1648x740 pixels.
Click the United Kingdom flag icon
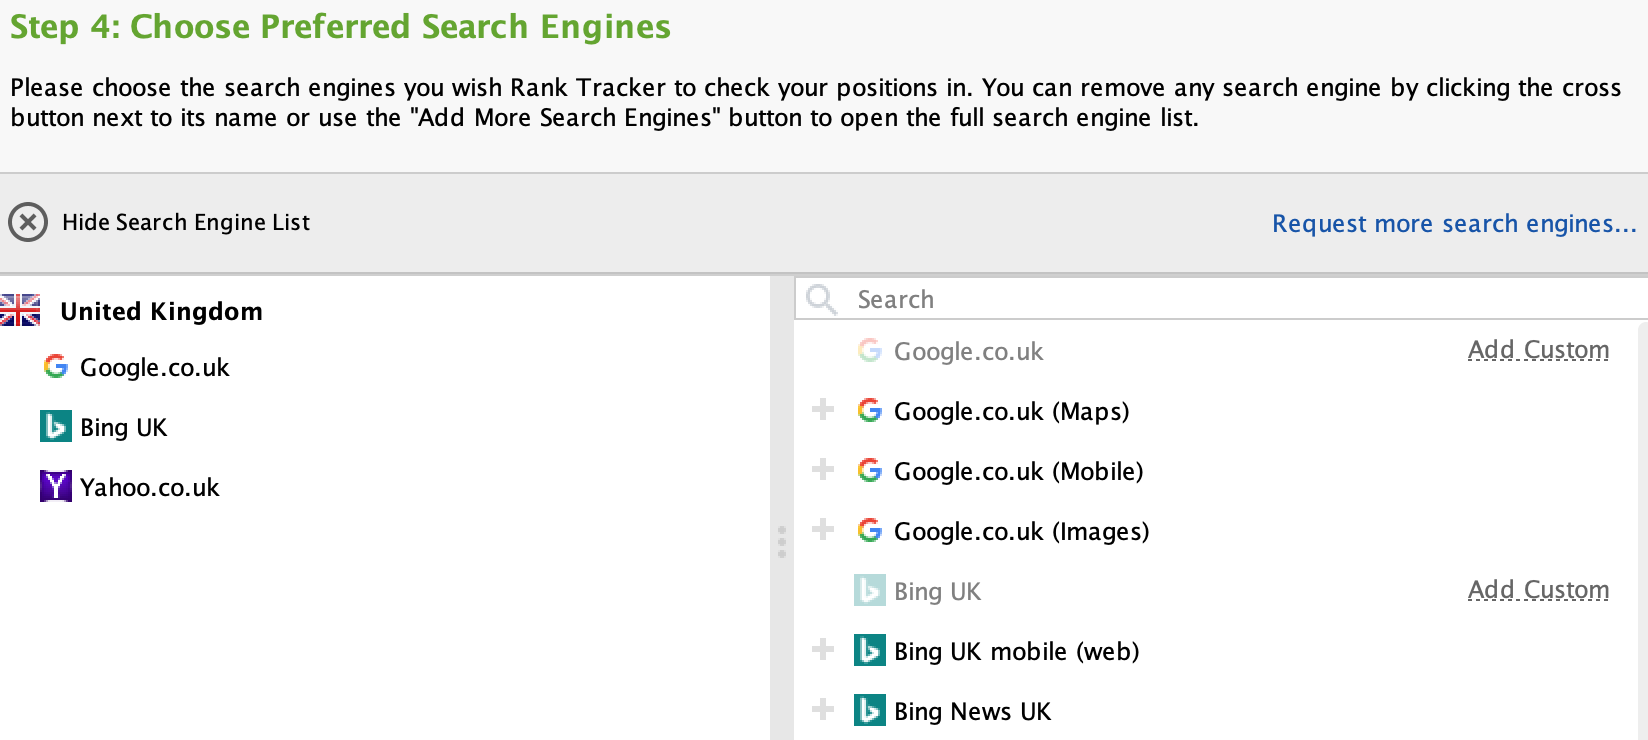click(20, 311)
